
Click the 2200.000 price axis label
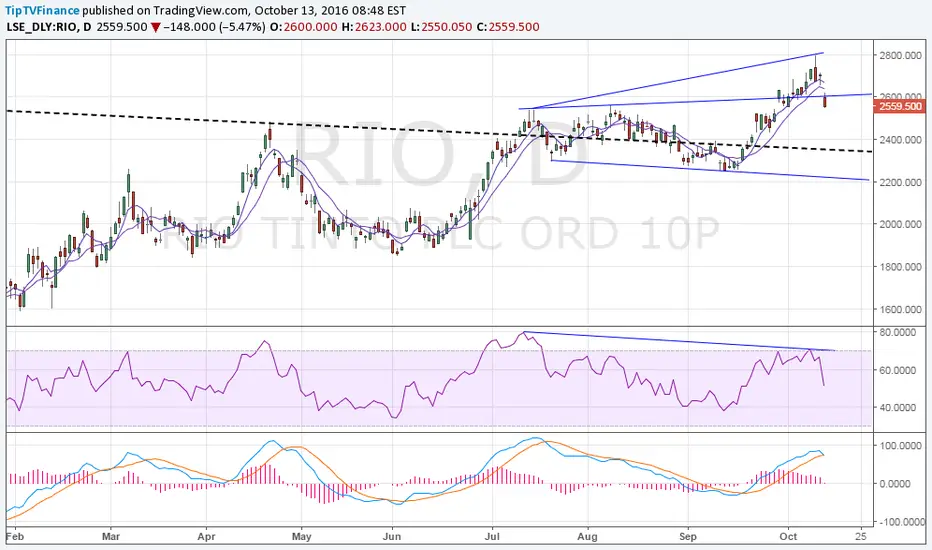[900, 182]
